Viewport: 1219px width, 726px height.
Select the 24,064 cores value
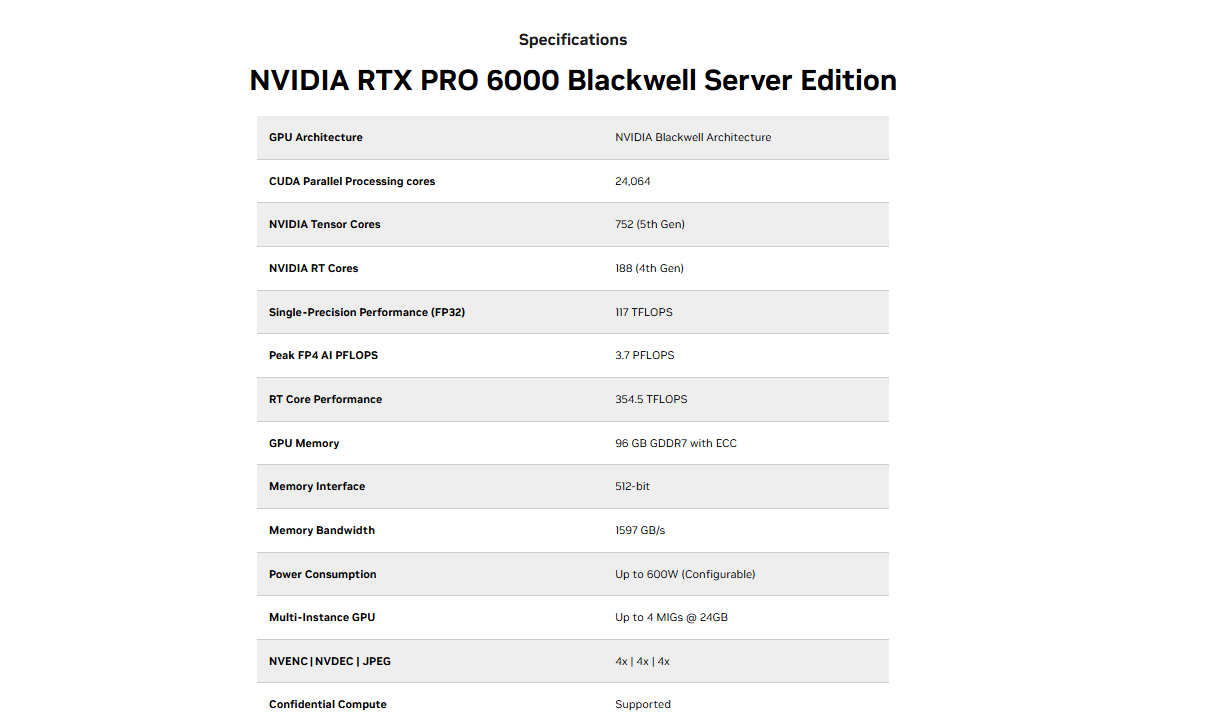633,182
